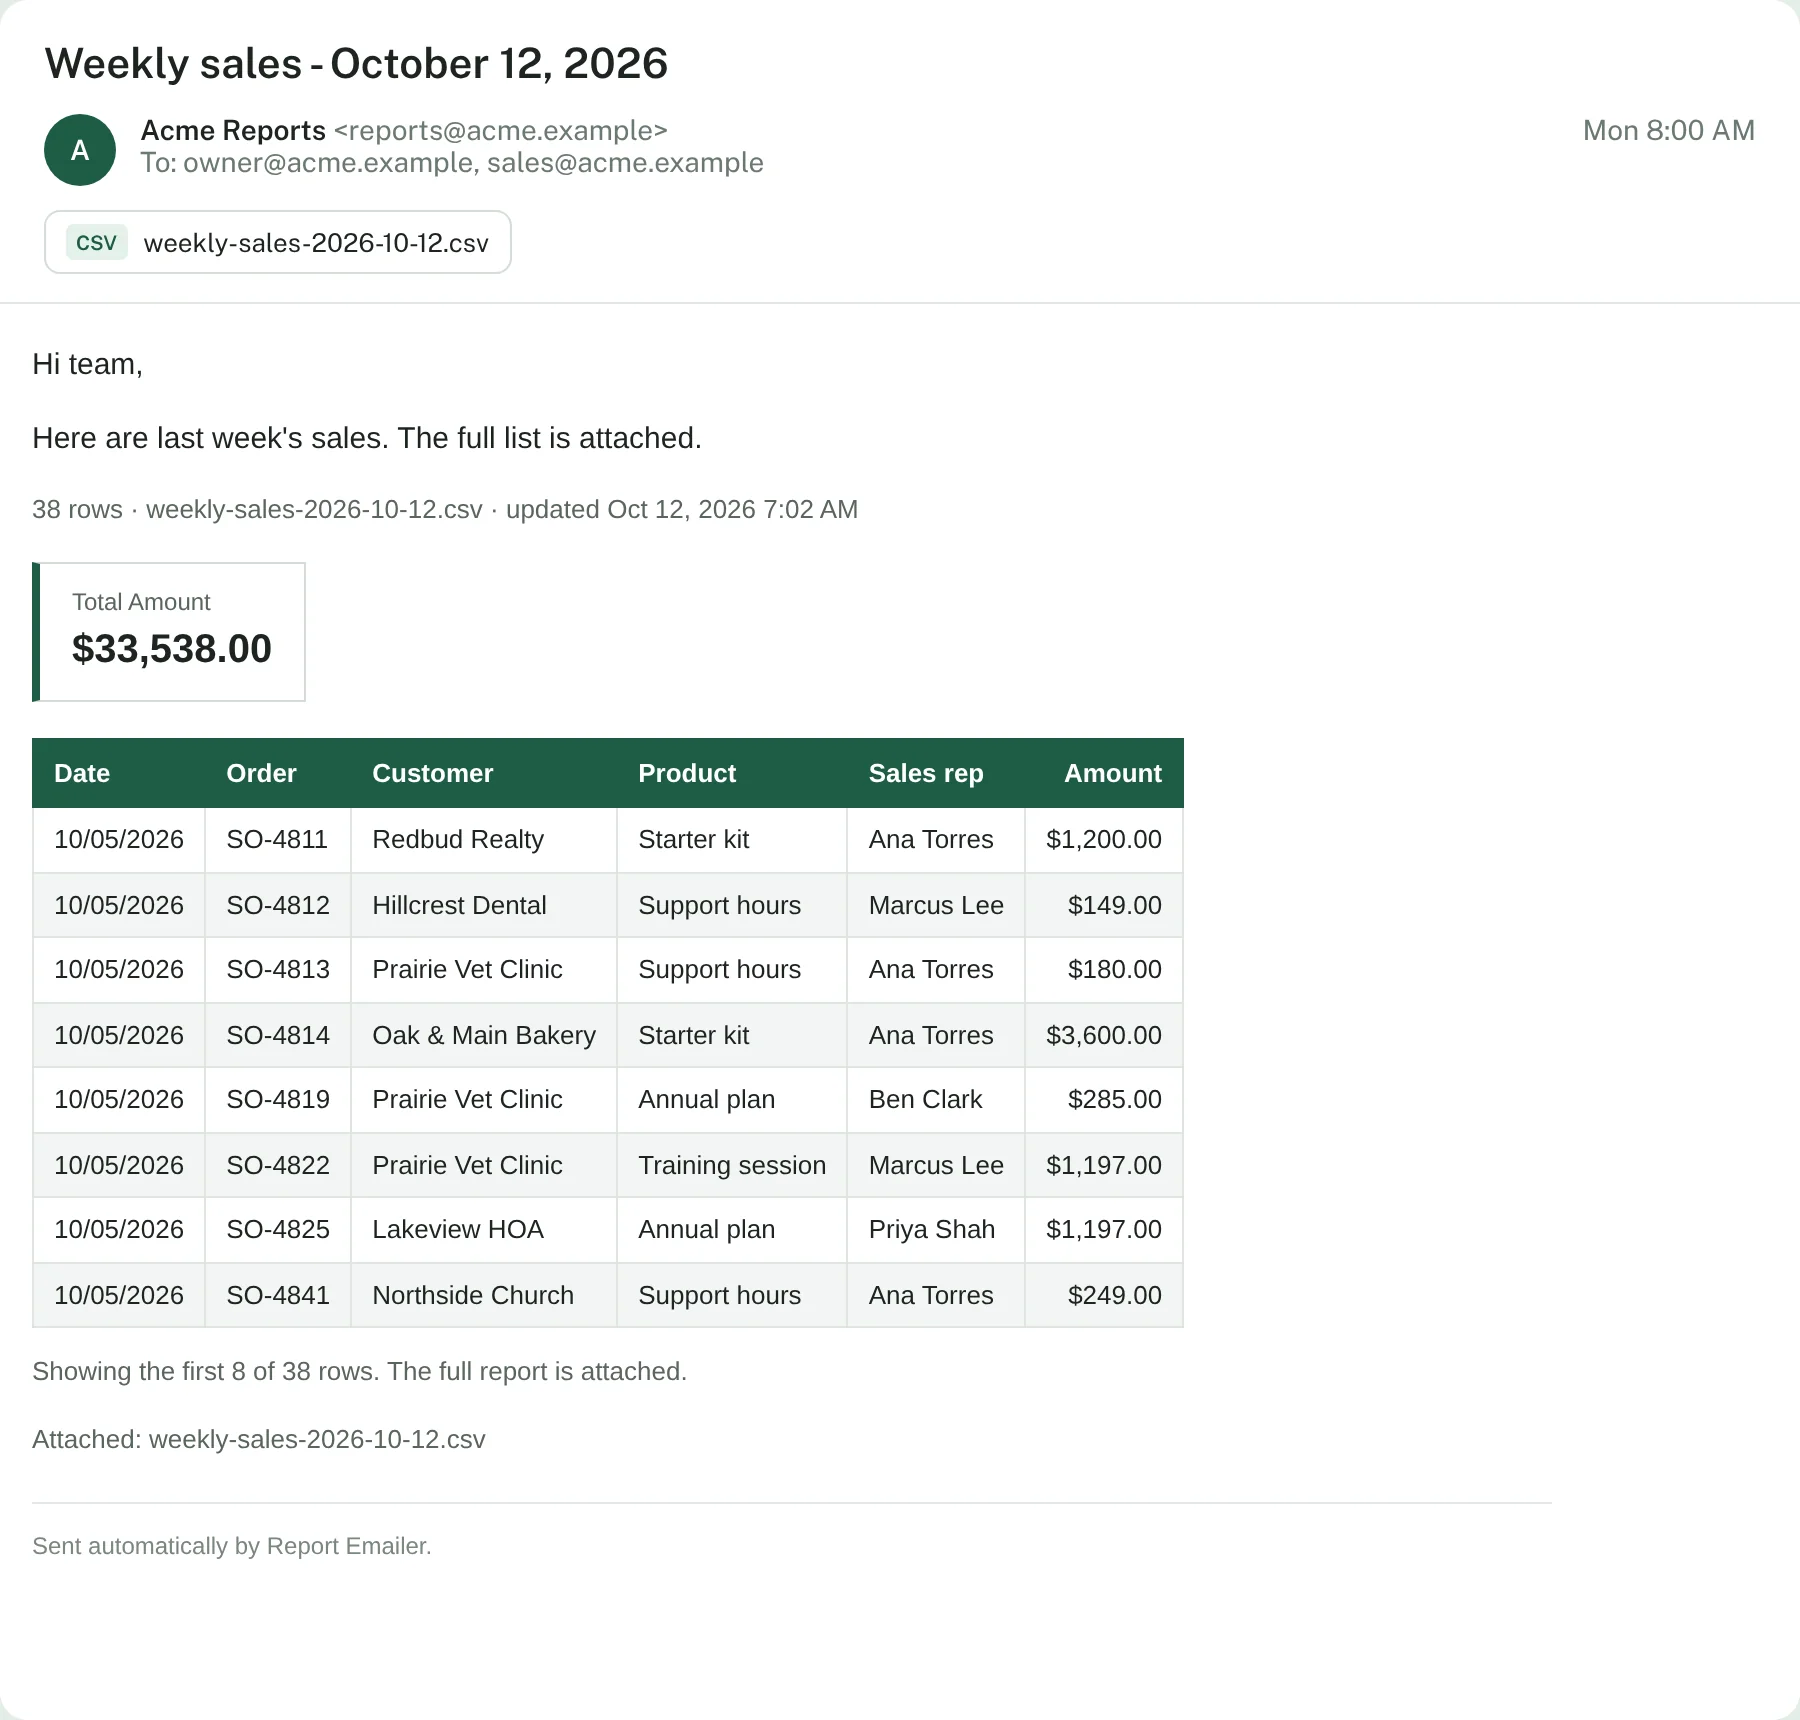The image size is (1800, 1720).
Task: Click customer cell Hillcrest Dental
Action: pos(484,905)
